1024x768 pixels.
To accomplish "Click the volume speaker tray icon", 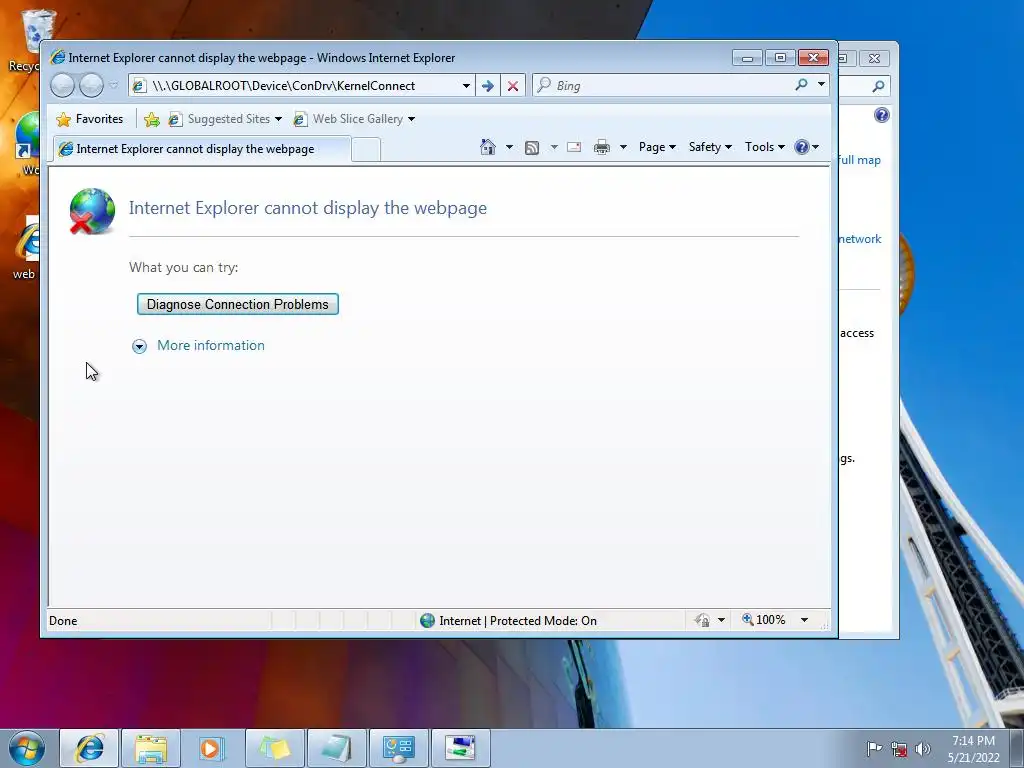I will pyautogui.click(x=923, y=748).
